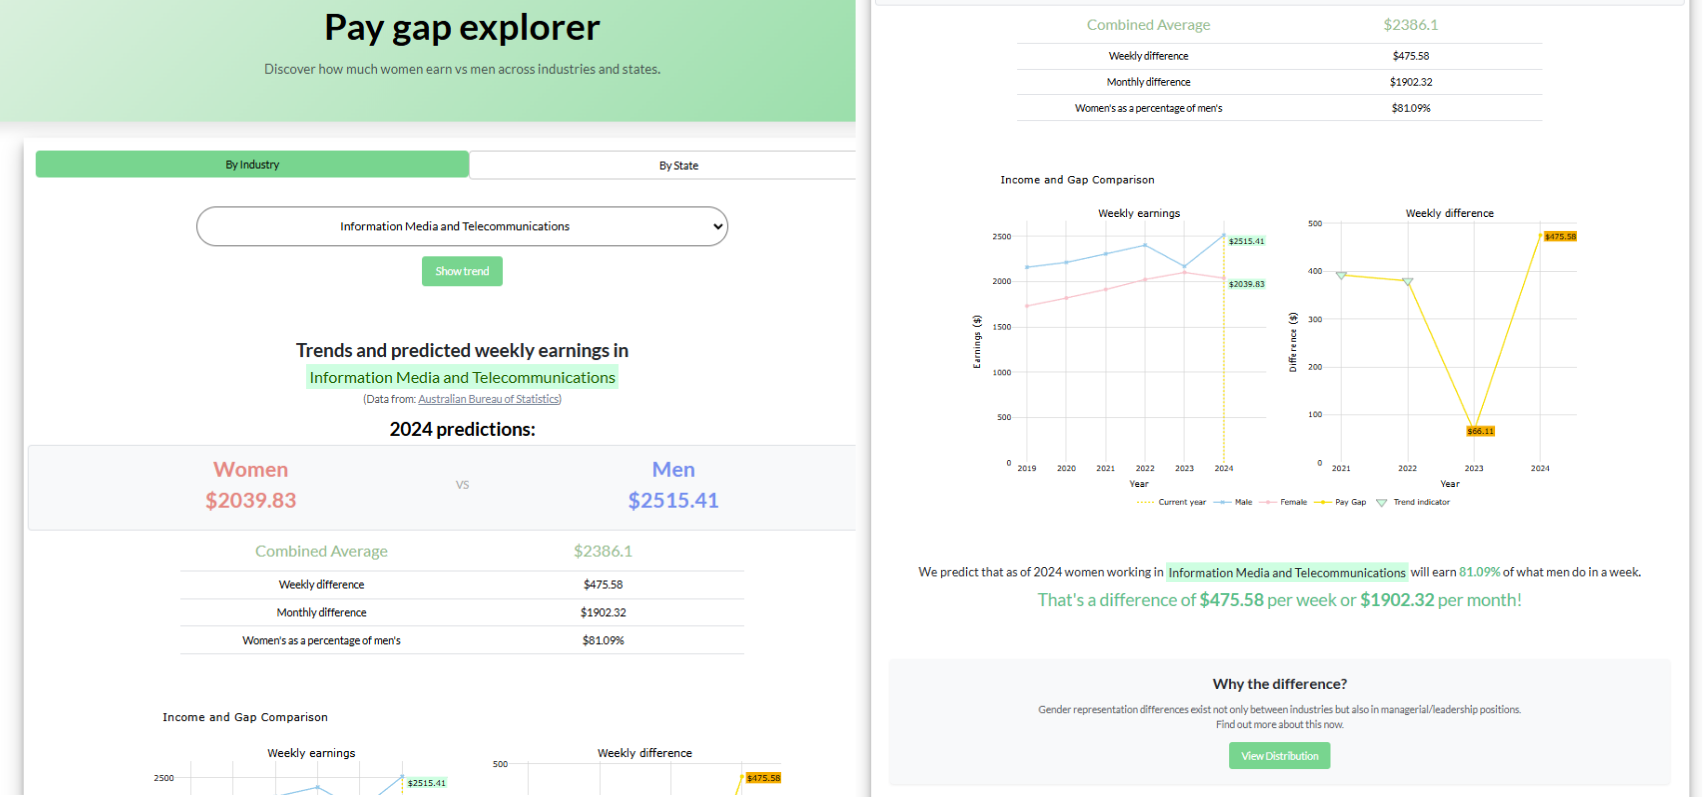This screenshot has height=797, width=1703.
Task: Open the Information Media and Telecommunications industry dropdown
Action: [462, 226]
